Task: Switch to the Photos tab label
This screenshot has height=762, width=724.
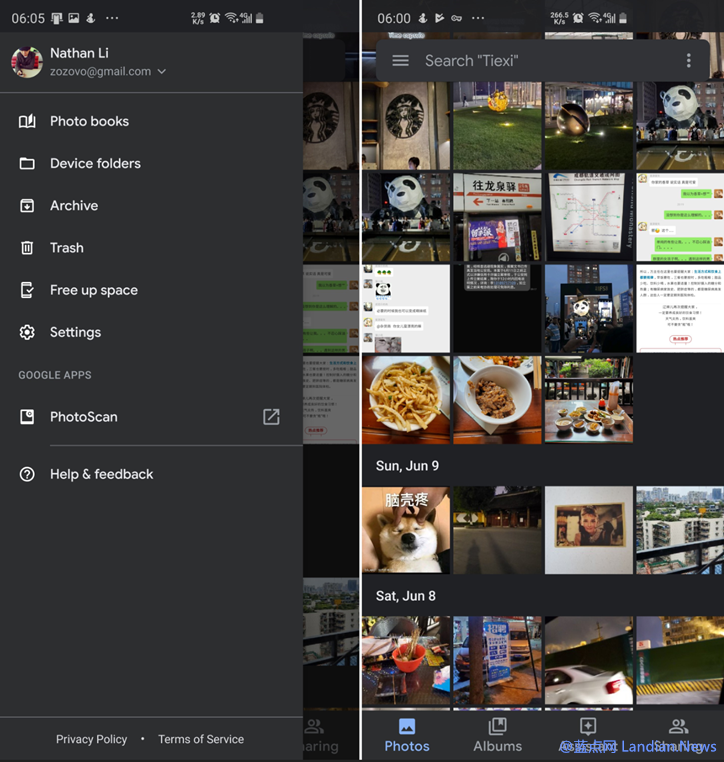Action: [x=407, y=746]
